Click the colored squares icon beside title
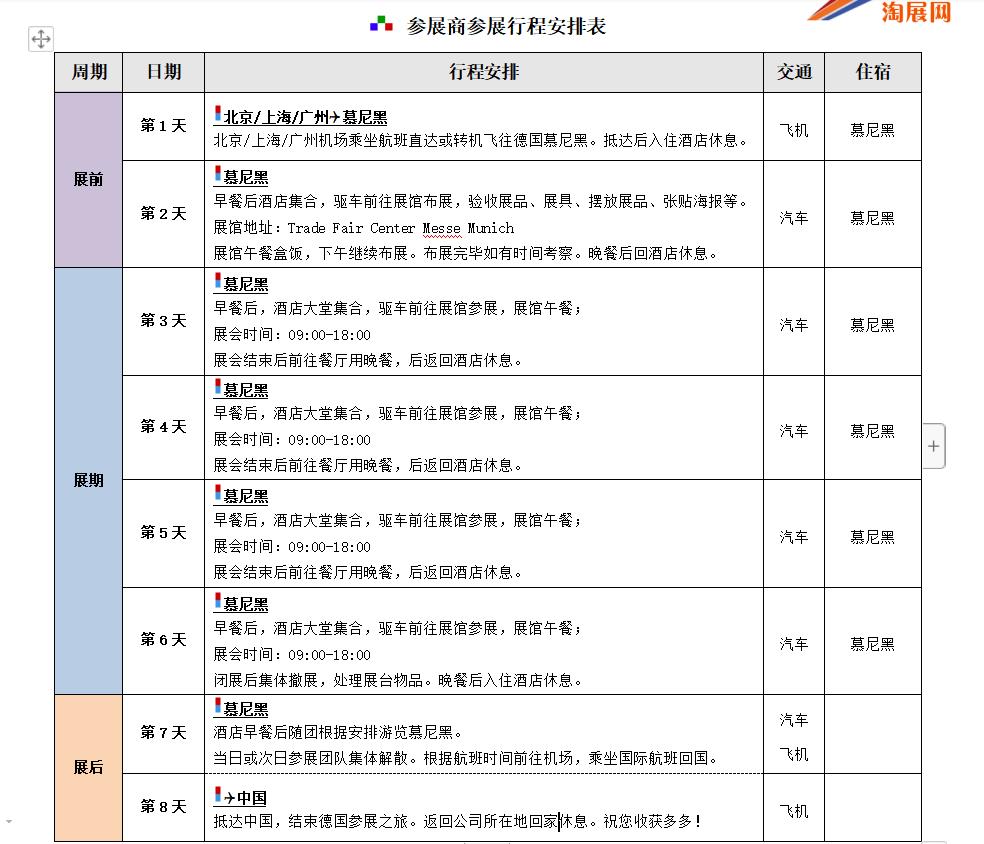Image resolution: width=984 pixels, height=844 pixels. point(381,25)
